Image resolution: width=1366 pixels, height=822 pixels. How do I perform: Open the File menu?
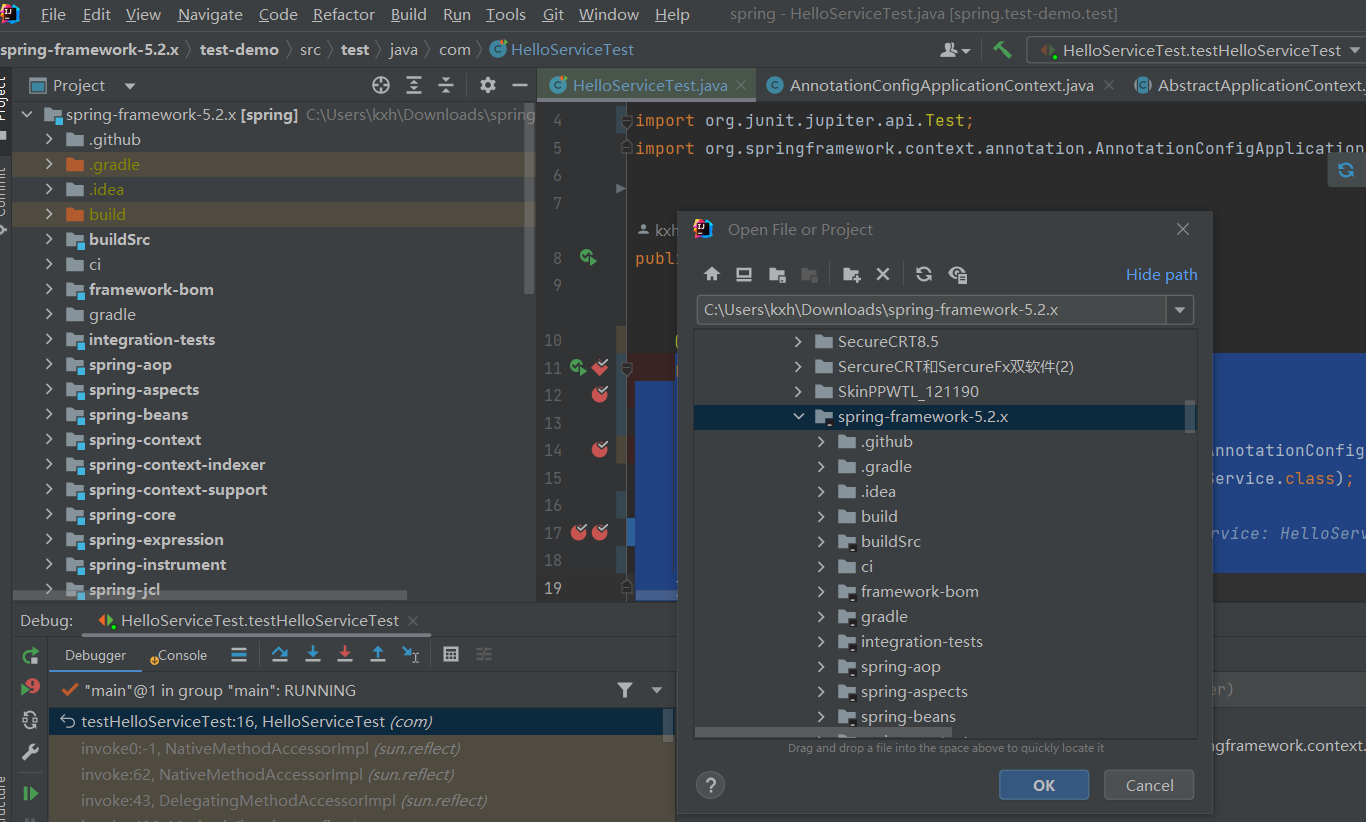53,14
